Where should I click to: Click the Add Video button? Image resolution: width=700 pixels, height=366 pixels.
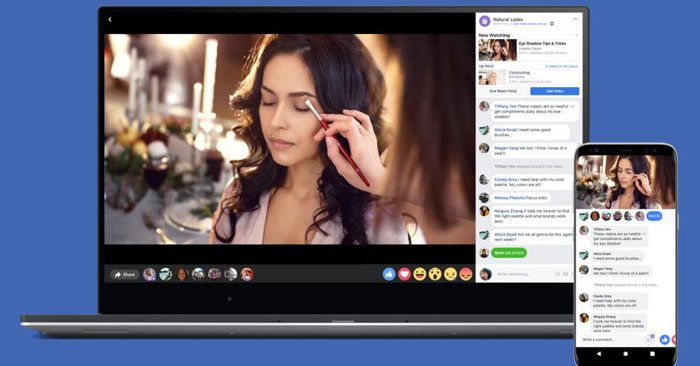click(x=554, y=91)
